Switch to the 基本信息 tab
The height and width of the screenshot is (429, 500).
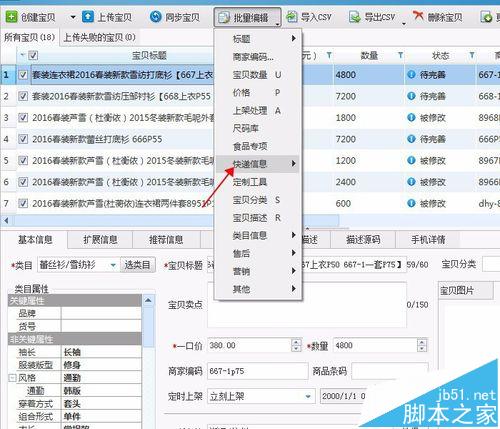pos(35,239)
